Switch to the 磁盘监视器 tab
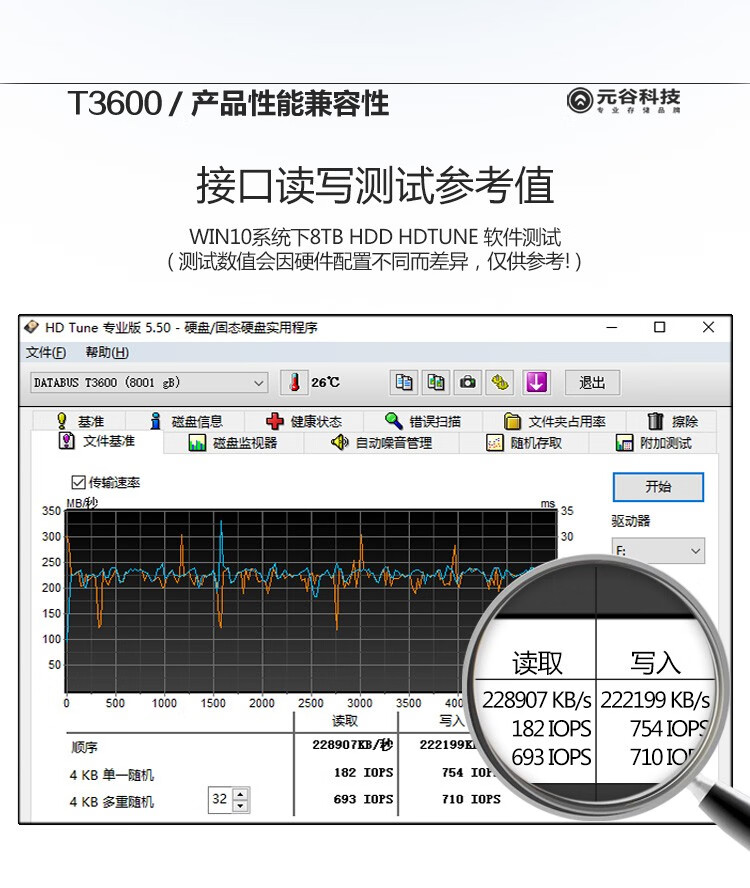This screenshot has height=888, width=750. click(x=233, y=443)
